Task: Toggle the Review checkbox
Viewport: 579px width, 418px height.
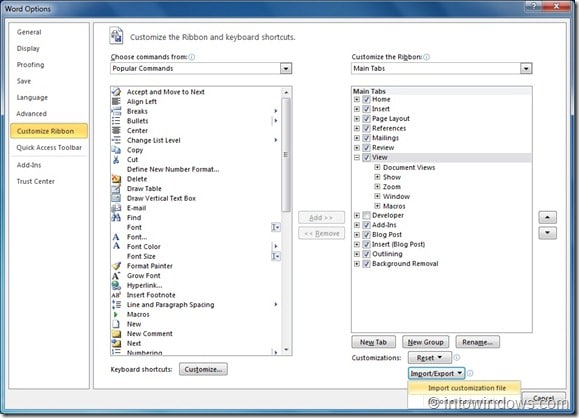Action: (366, 147)
